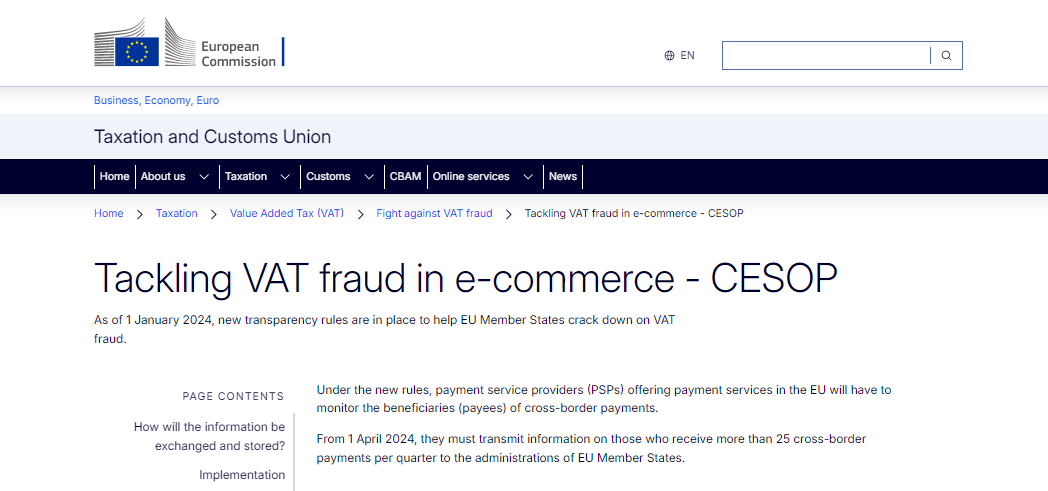Screen dimensions: 1048x491
Task: Select the EN language button
Action: coord(687,56)
